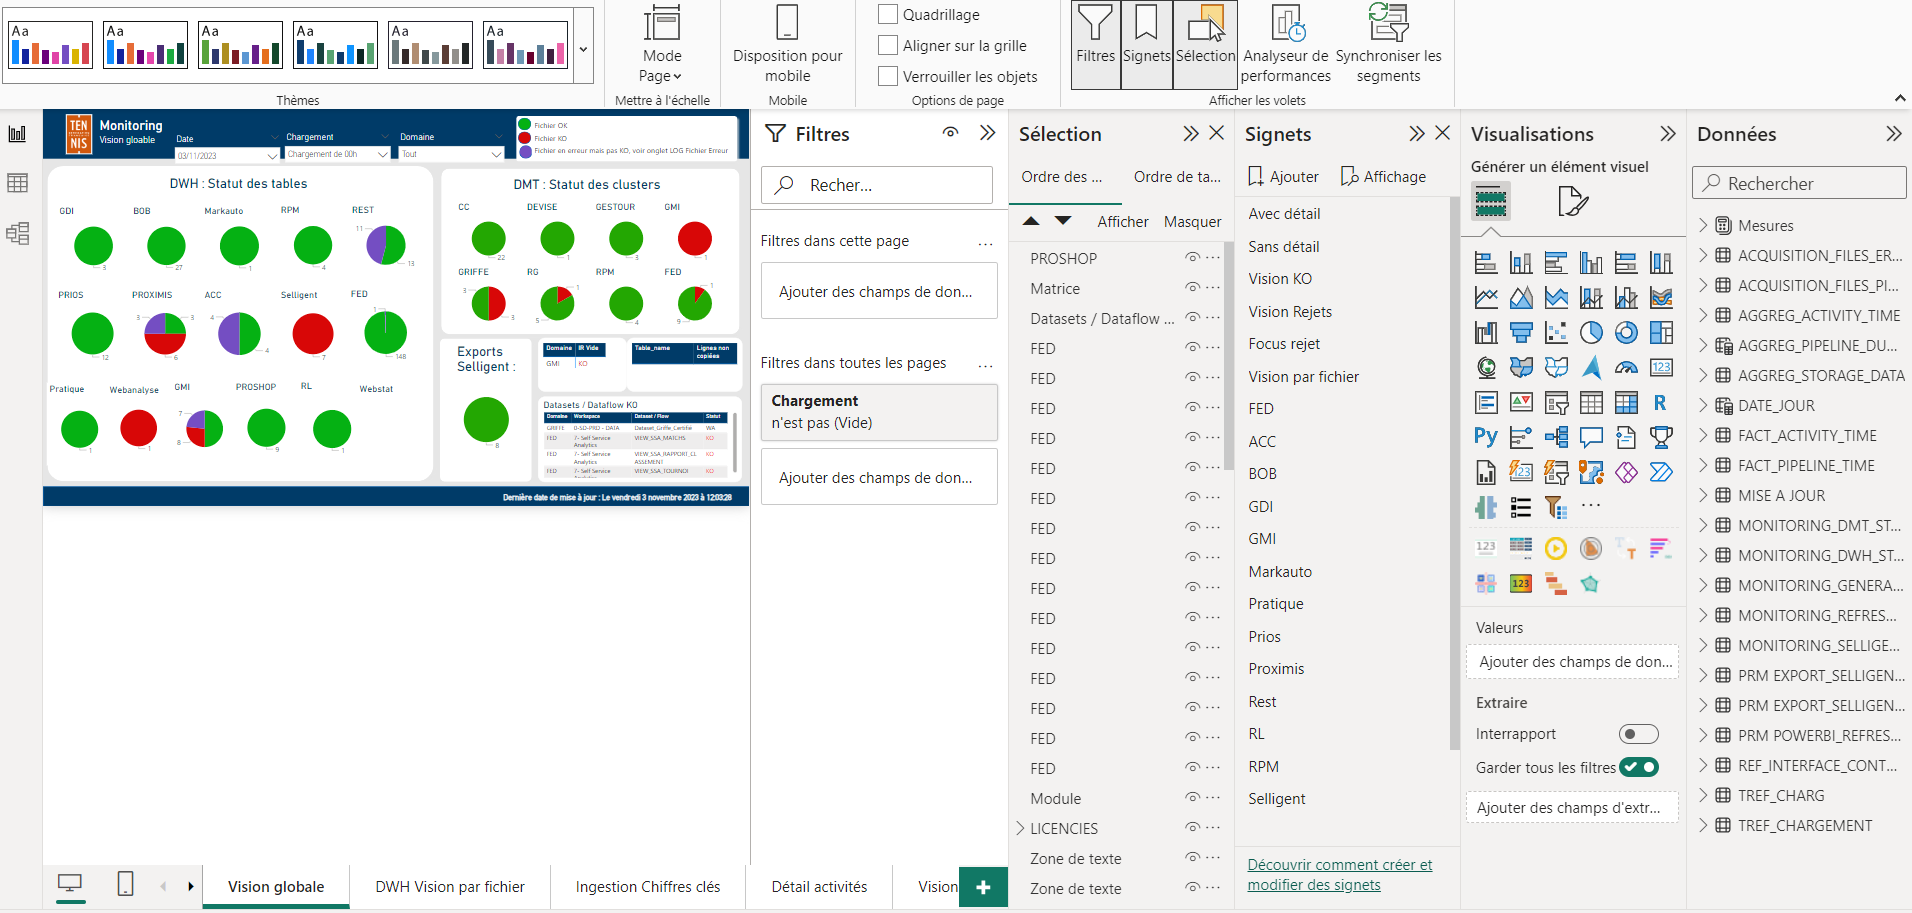Toggle the Signets pane button
Image resolution: width=1912 pixels, height=913 pixels.
tap(1146, 45)
